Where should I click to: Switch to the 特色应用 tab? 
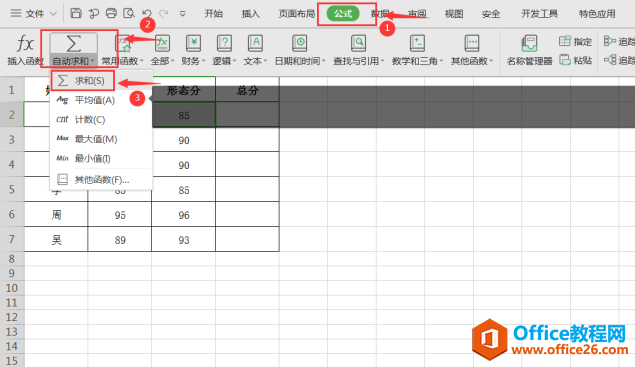(x=597, y=14)
